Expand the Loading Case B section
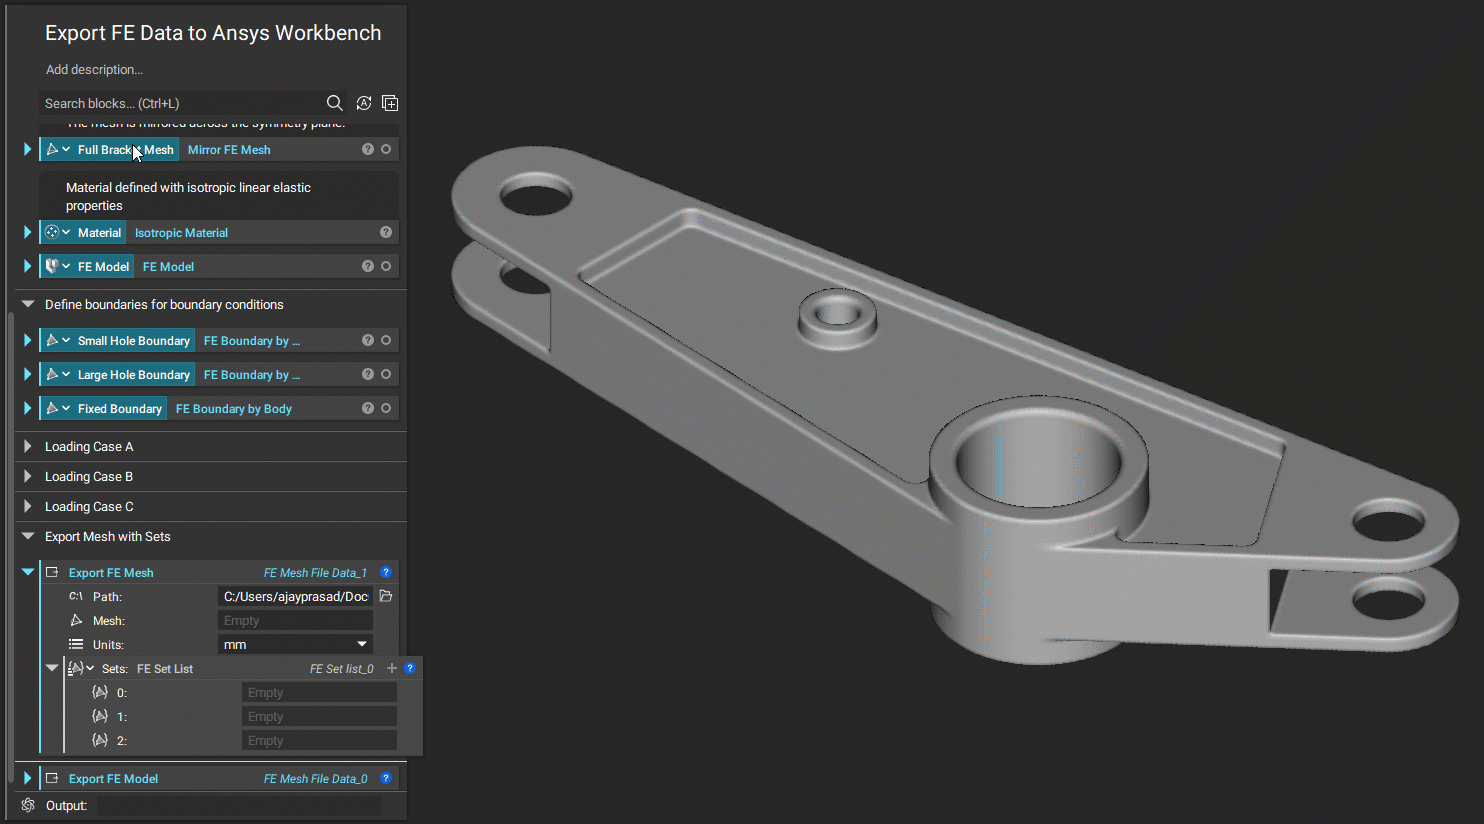 (27, 476)
